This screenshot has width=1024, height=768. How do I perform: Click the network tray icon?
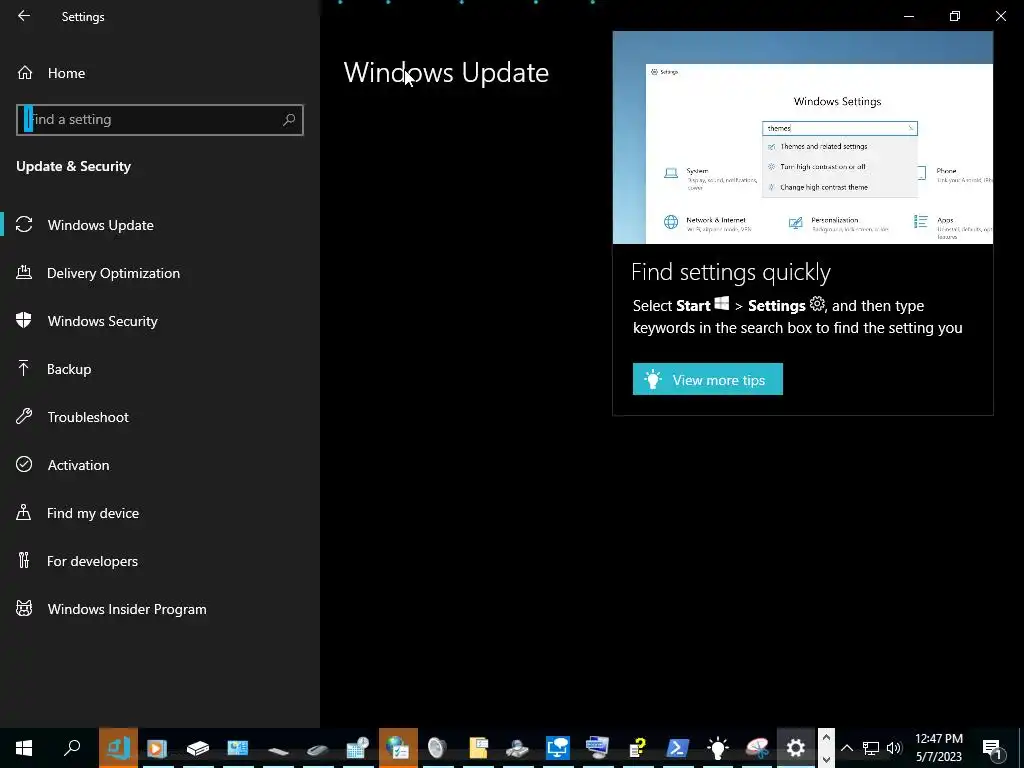pos(871,748)
